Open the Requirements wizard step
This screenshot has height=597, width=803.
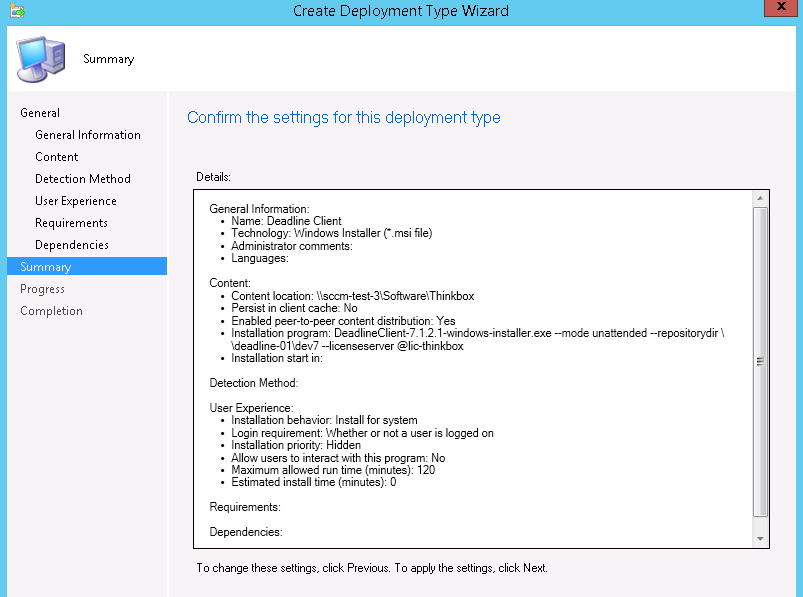coord(71,223)
